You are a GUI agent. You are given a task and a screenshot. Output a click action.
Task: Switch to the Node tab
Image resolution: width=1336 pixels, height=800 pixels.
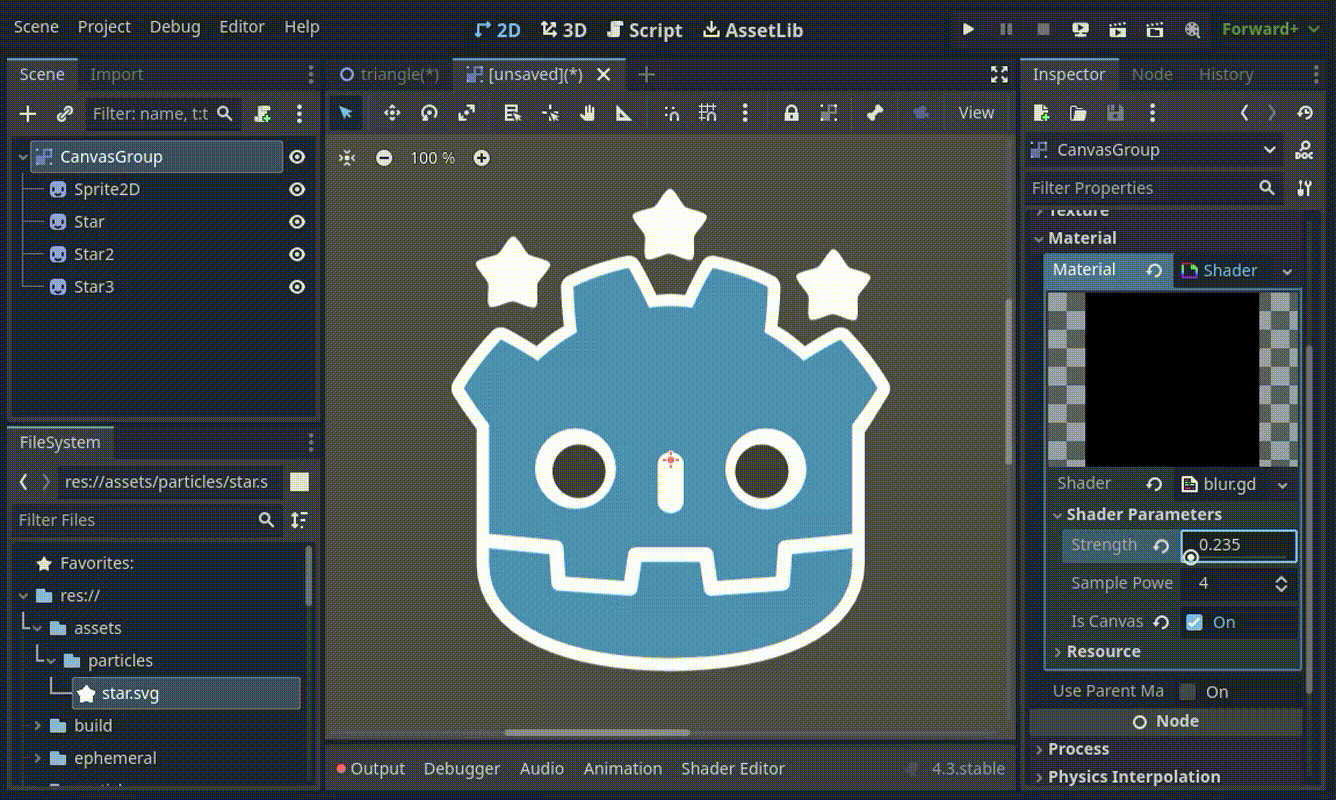click(1152, 74)
